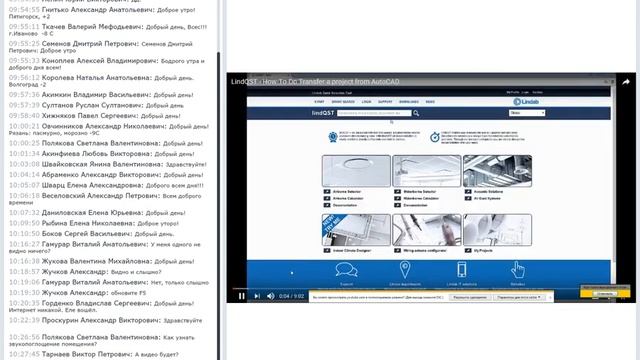Select chat message from Жукова Валентина Михайловна
The image size is (640, 360).
(102, 261)
